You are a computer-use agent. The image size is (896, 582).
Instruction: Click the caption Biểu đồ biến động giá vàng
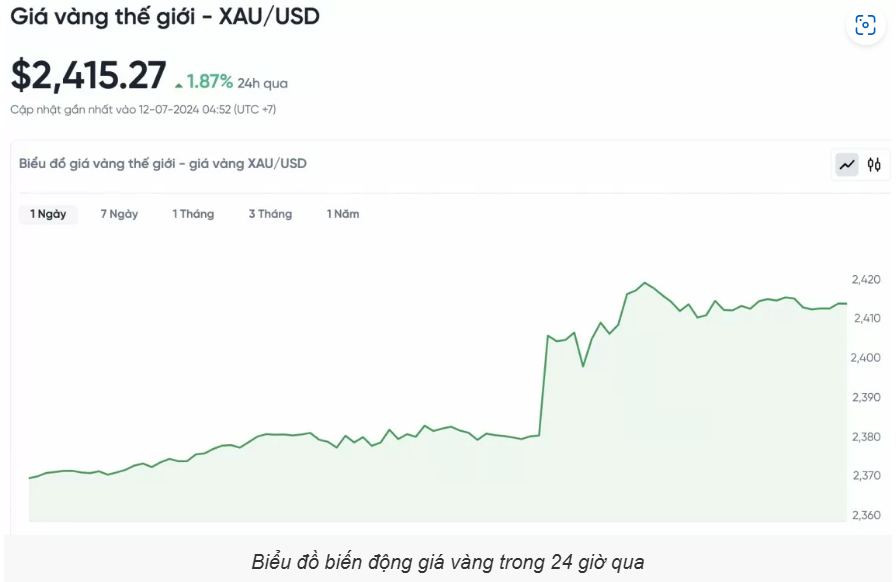click(x=448, y=562)
